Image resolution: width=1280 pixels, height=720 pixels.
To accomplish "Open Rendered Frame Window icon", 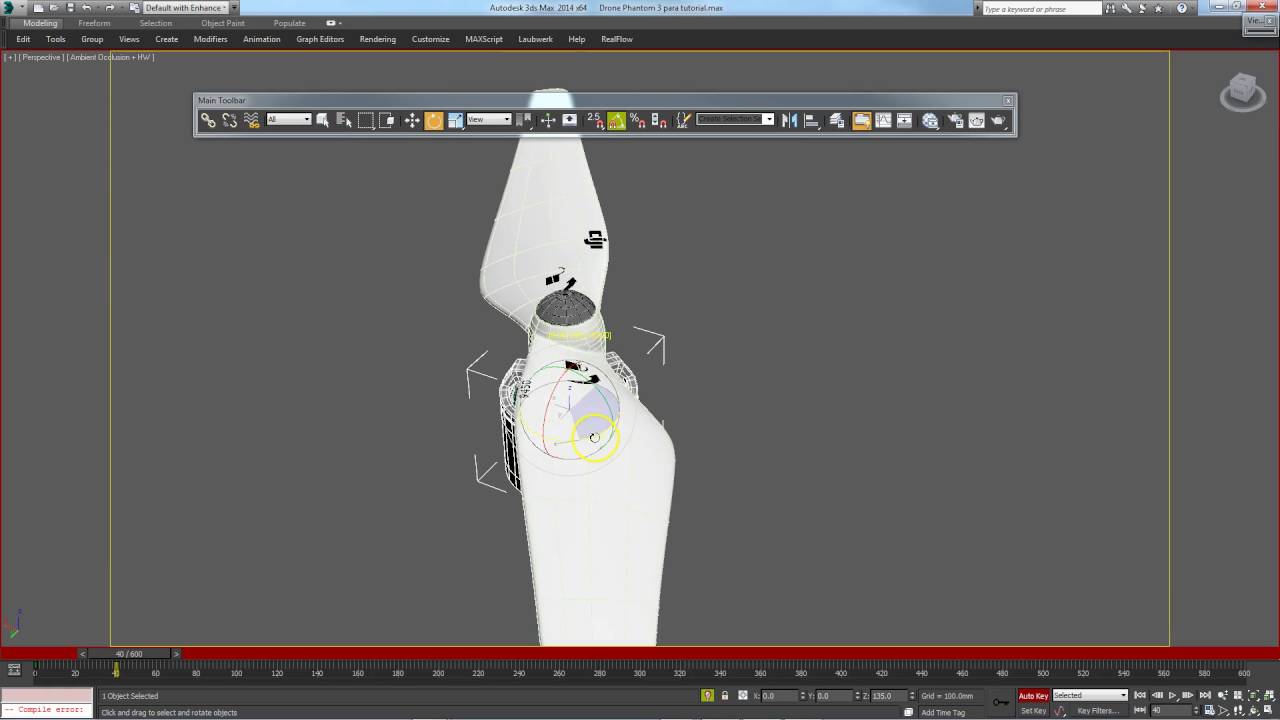I will [976, 120].
